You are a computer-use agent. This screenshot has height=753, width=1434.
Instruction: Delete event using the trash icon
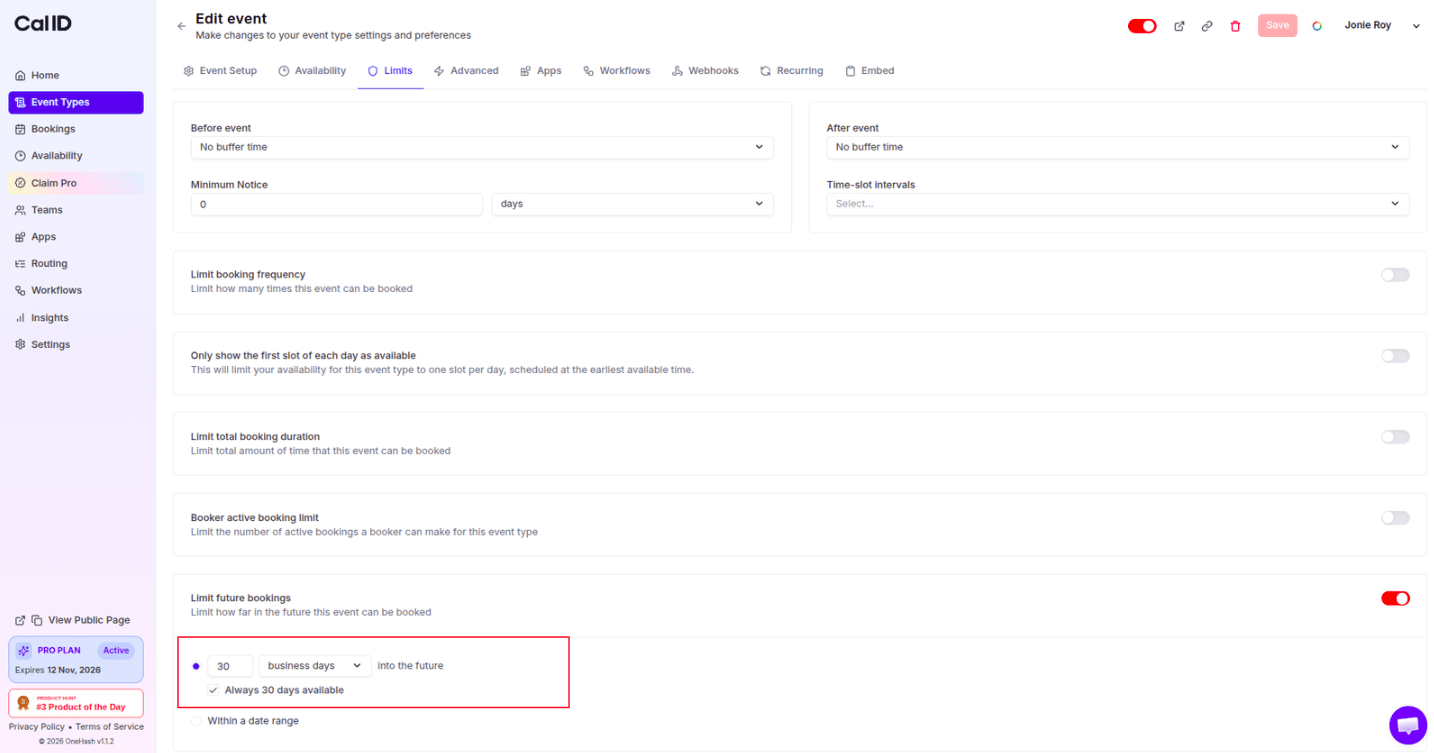point(1235,26)
